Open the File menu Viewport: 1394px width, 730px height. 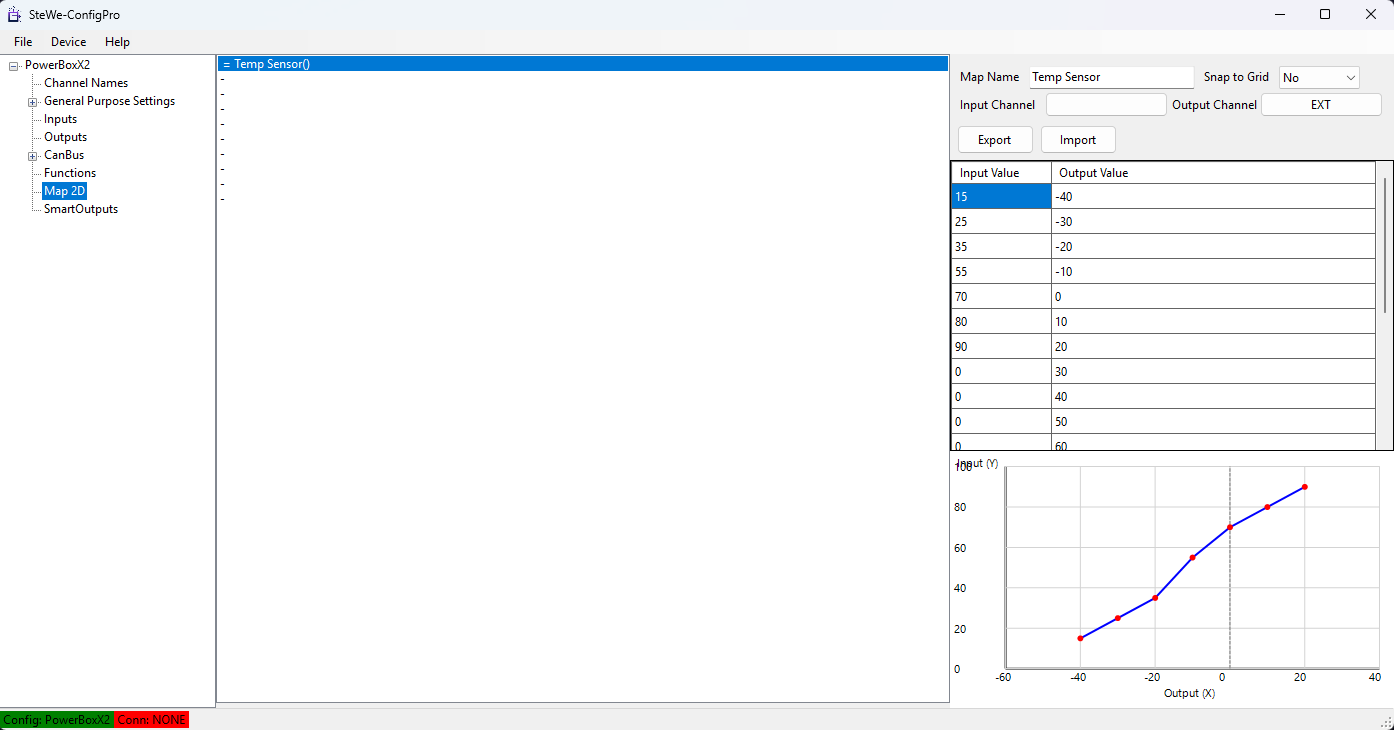coord(23,42)
